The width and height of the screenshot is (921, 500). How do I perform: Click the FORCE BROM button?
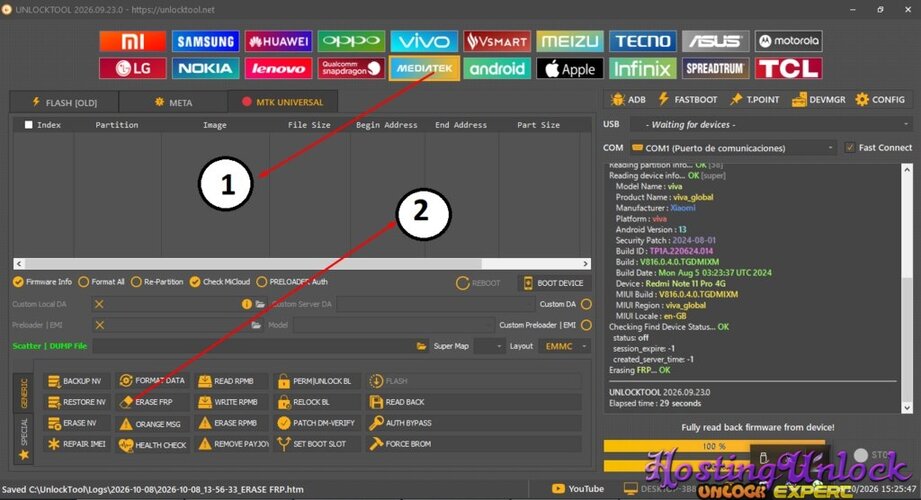point(473,444)
